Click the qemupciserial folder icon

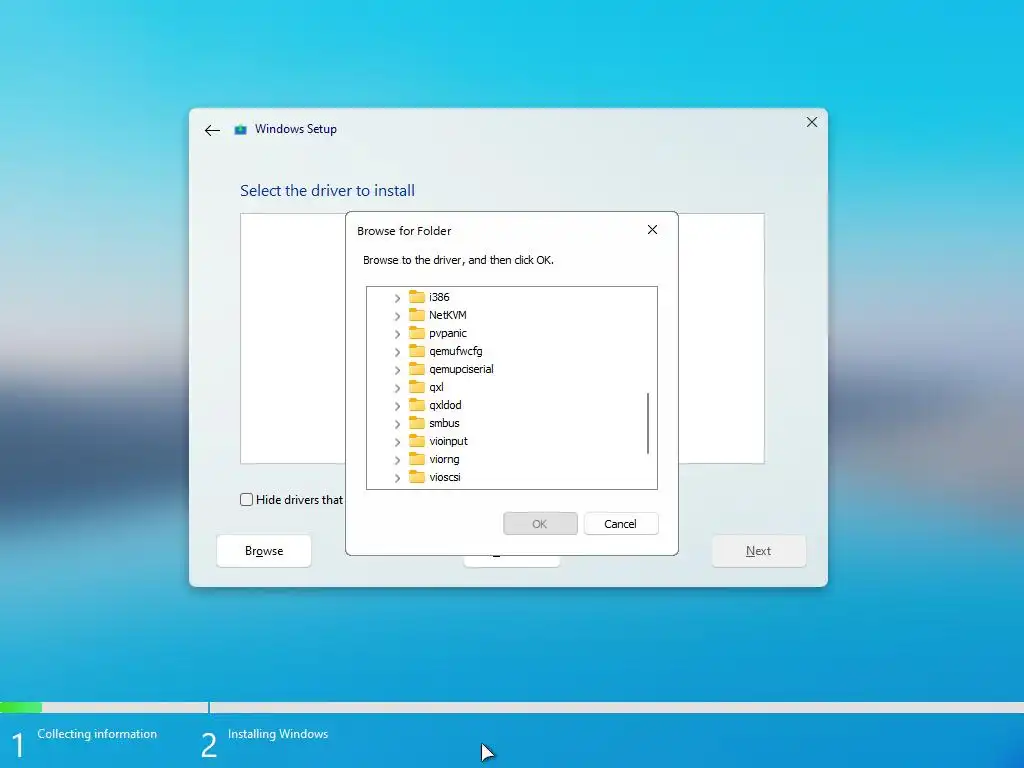[417, 369]
